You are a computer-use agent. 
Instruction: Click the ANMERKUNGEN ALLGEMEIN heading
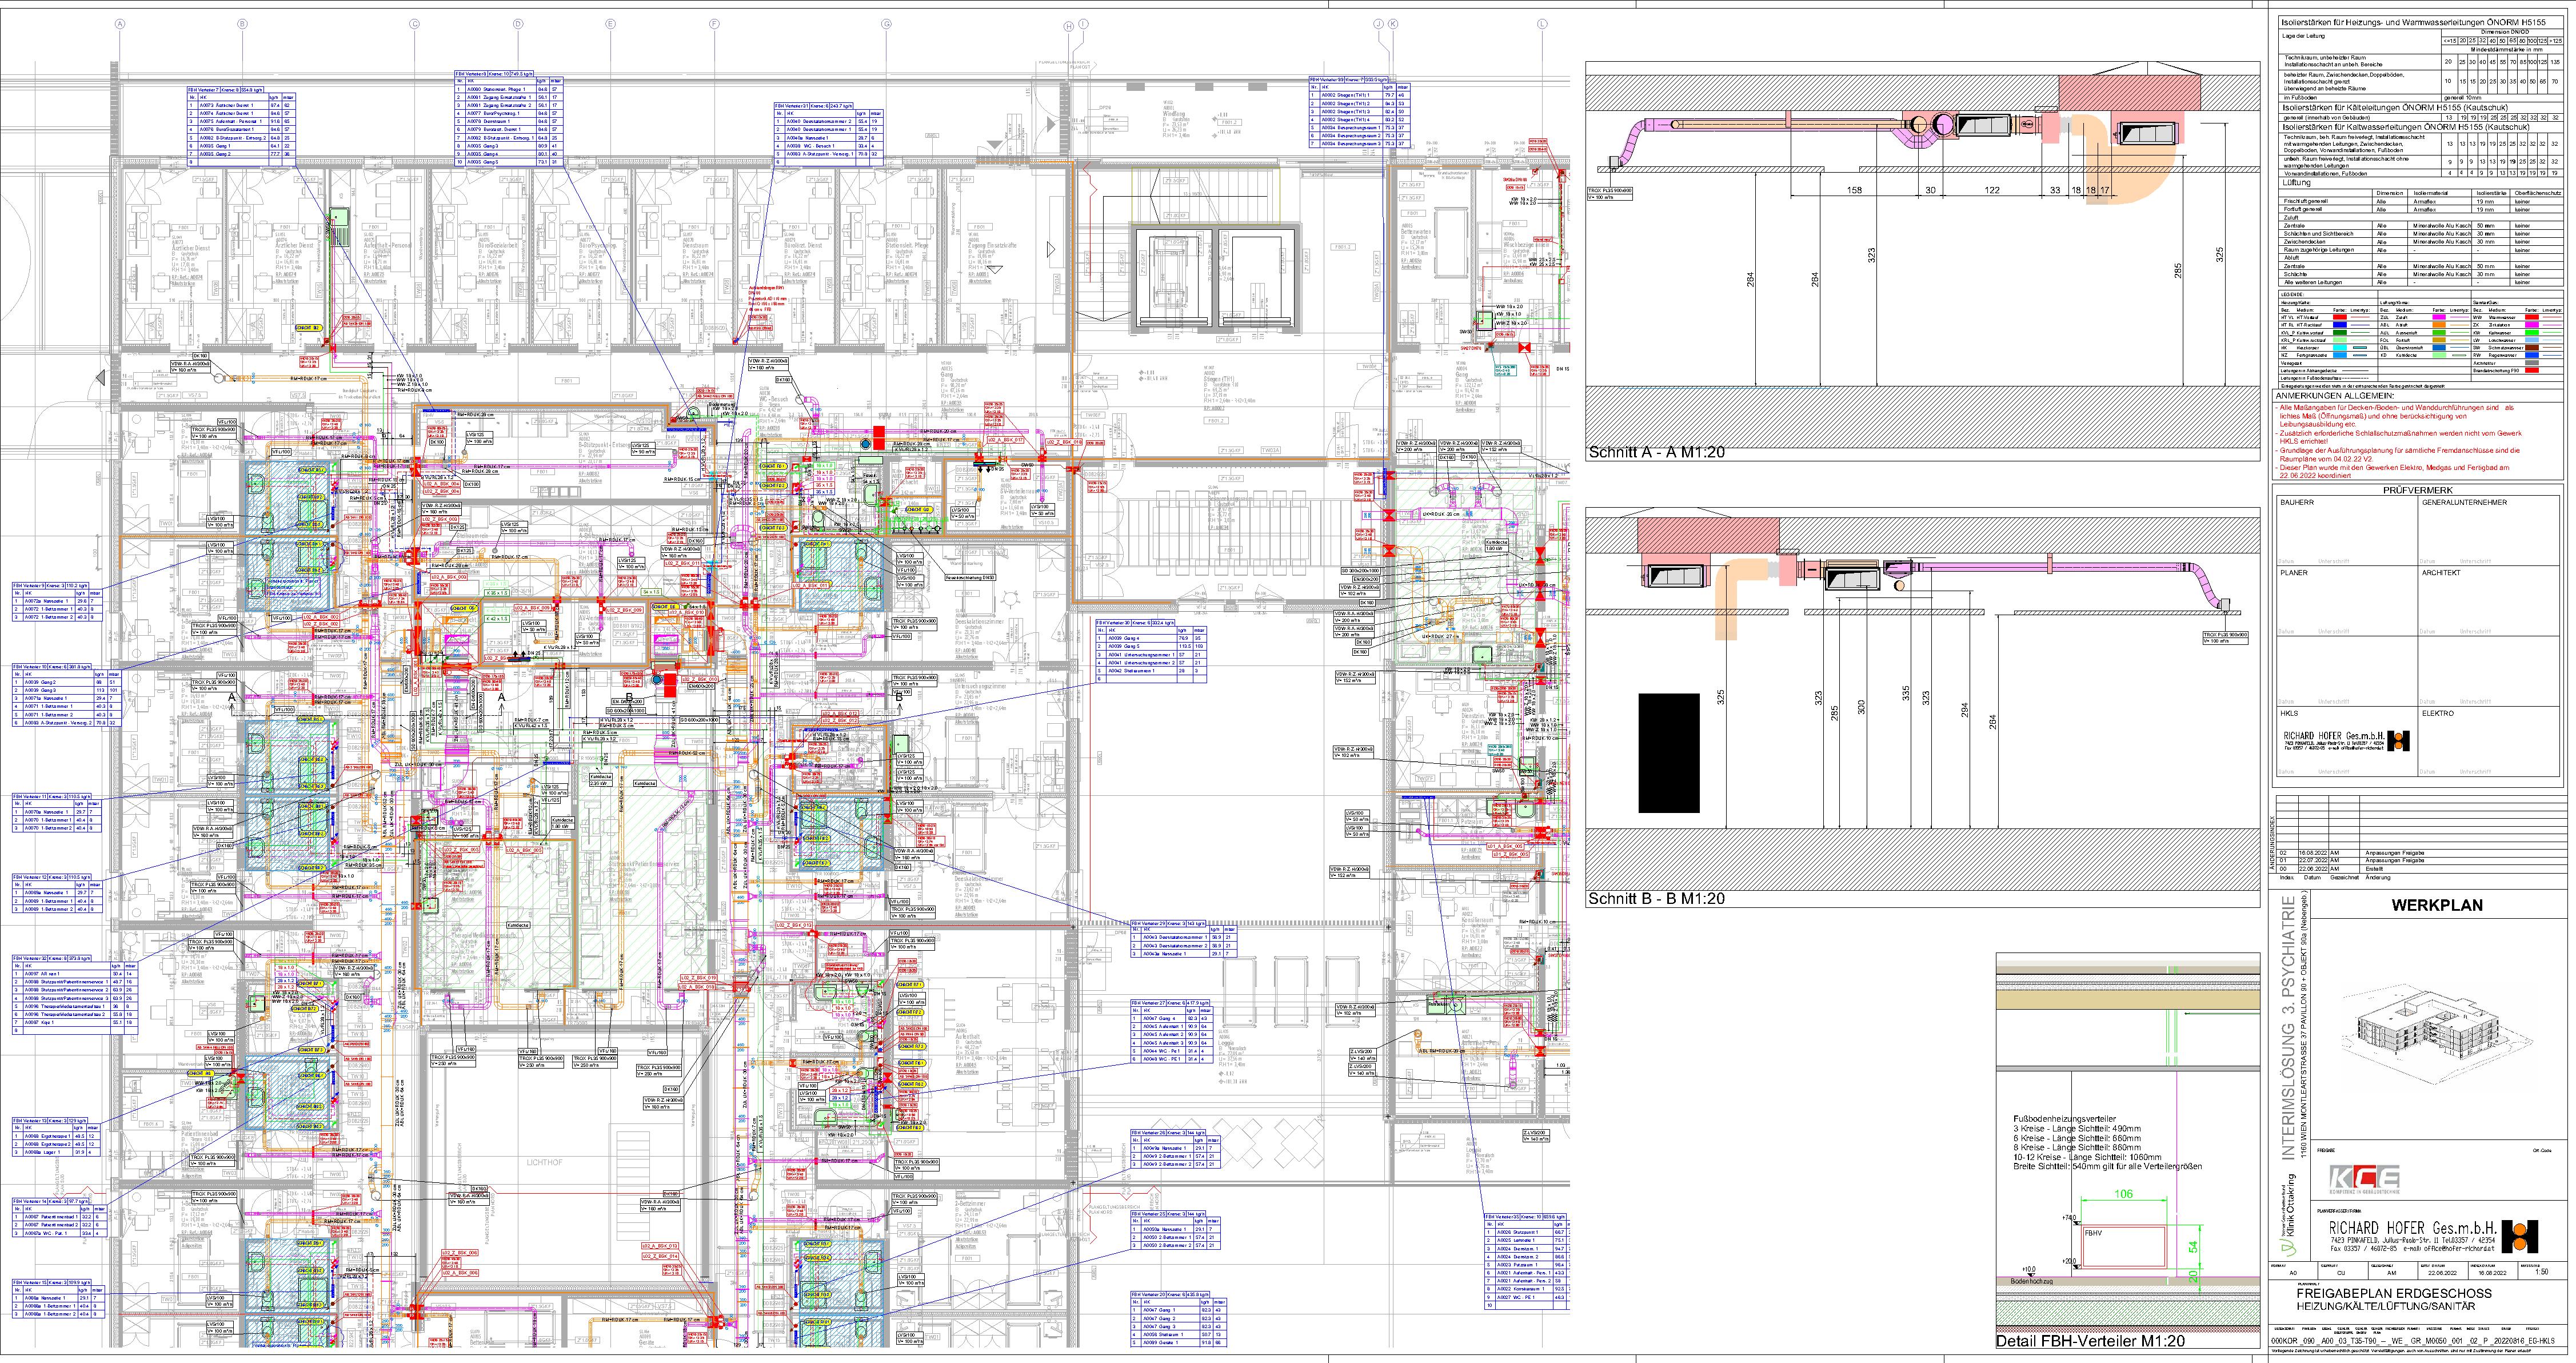coord(2335,396)
